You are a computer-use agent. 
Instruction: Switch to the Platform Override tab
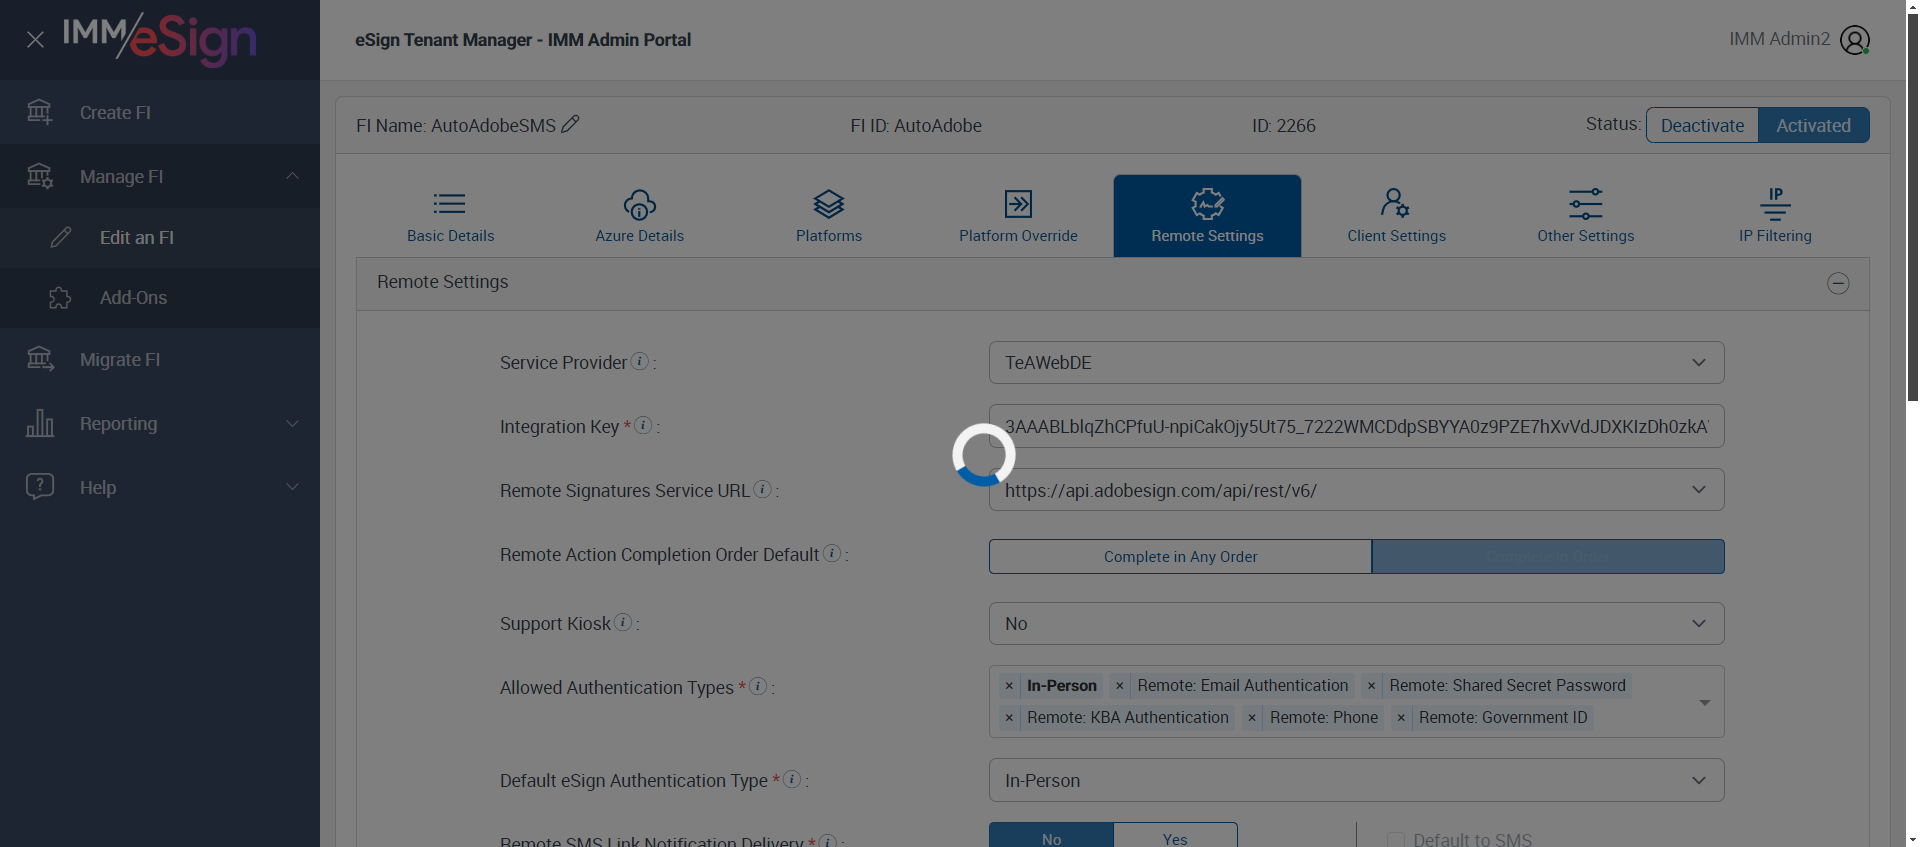point(1018,216)
